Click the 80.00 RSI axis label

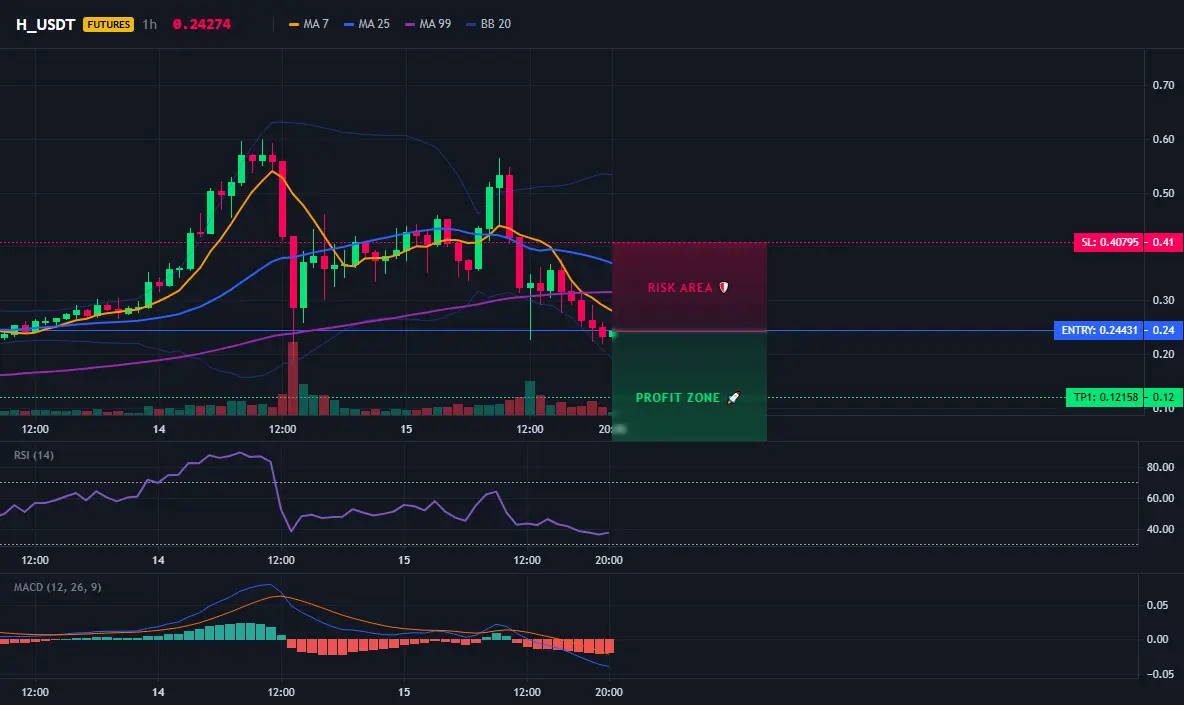point(1160,467)
